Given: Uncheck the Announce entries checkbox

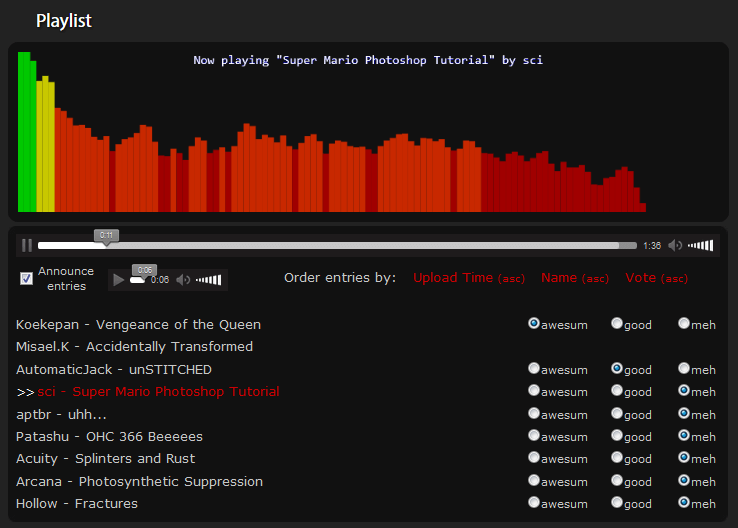Looking at the screenshot, I should click(x=26, y=279).
